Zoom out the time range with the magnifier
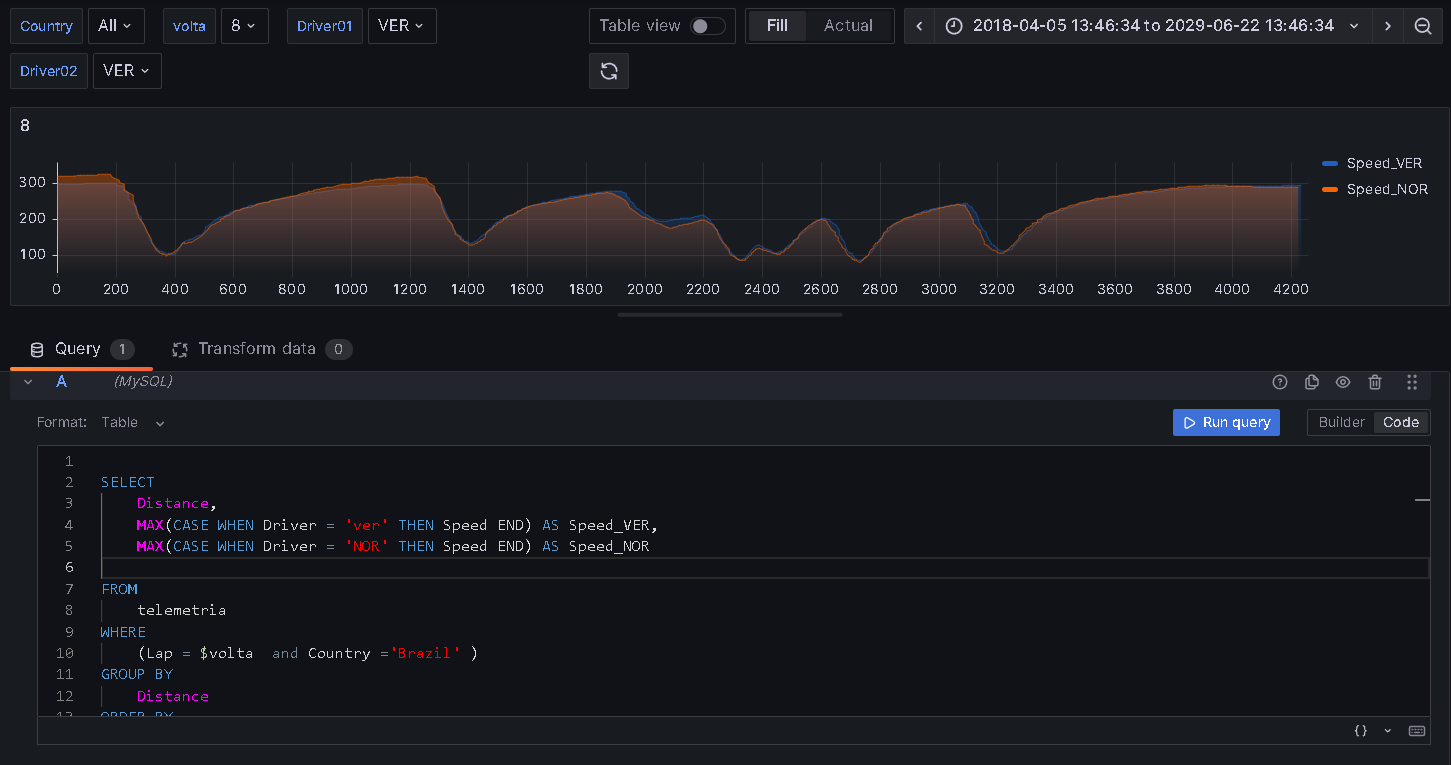Viewport: 1451px width, 765px height. pos(1422,25)
